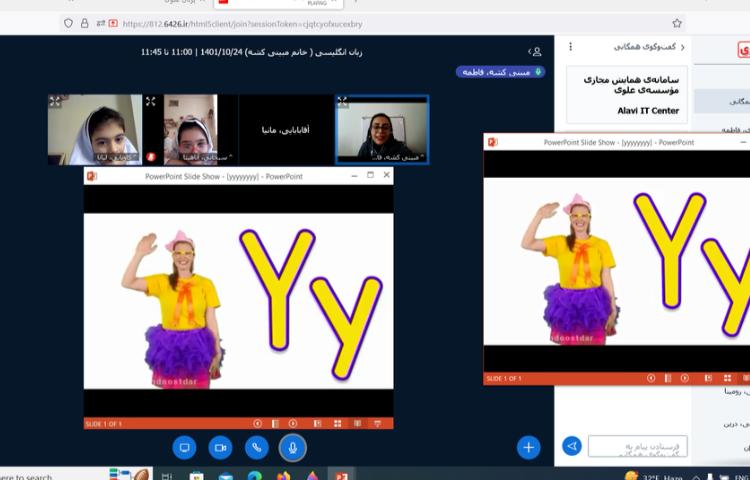Screen dimensions: 750x480
Task: Switch to Reading view in left PowerPoint
Action: [x=357, y=424]
